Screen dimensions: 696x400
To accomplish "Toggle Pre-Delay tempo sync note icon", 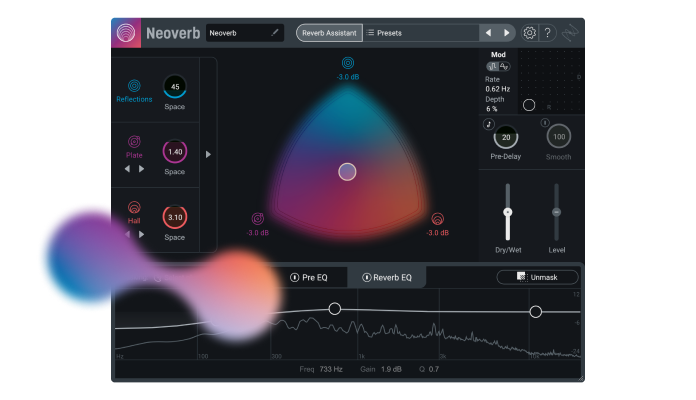I will pyautogui.click(x=489, y=124).
